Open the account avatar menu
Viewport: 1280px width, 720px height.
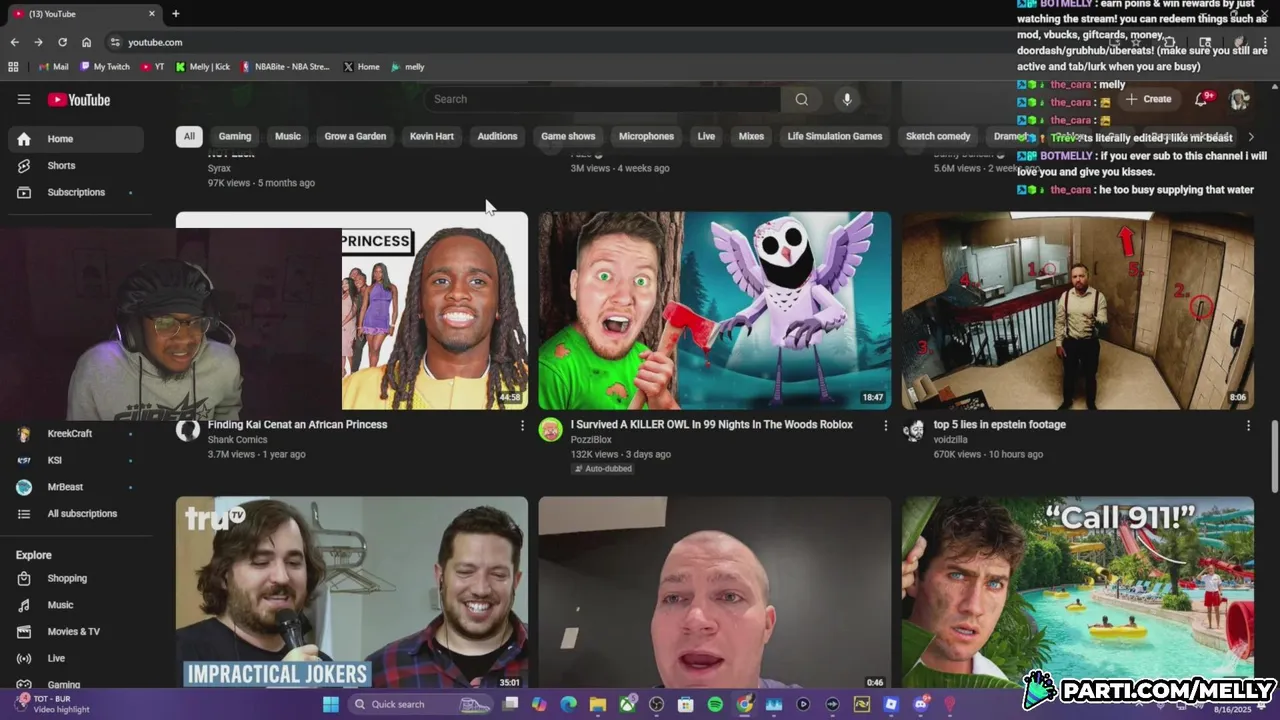click(1239, 99)
